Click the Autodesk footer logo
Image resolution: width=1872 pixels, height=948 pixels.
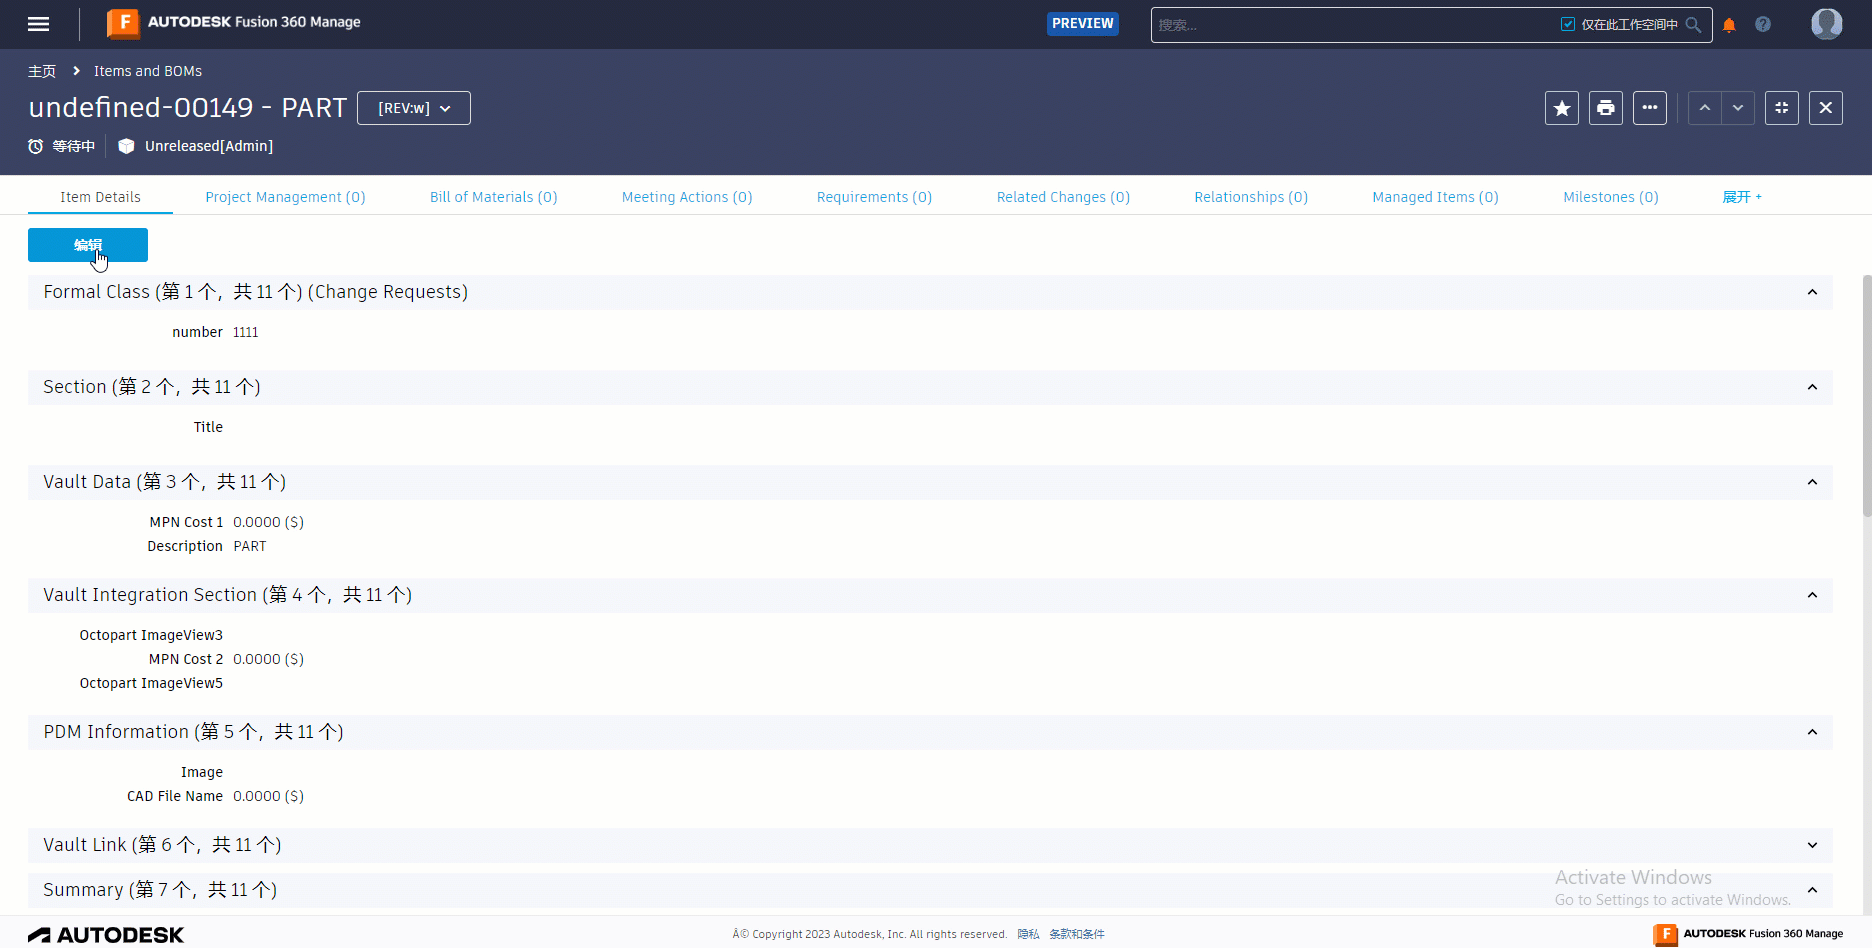coord(106,935)
